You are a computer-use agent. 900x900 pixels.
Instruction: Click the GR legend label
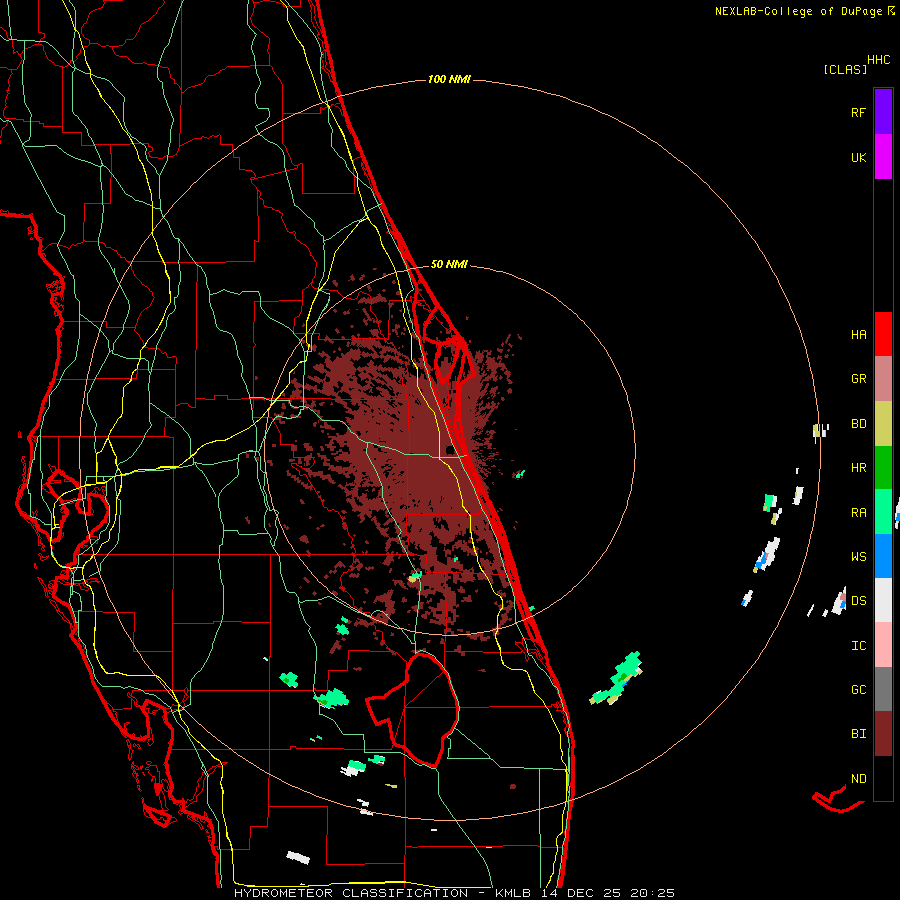pos(858,379)
